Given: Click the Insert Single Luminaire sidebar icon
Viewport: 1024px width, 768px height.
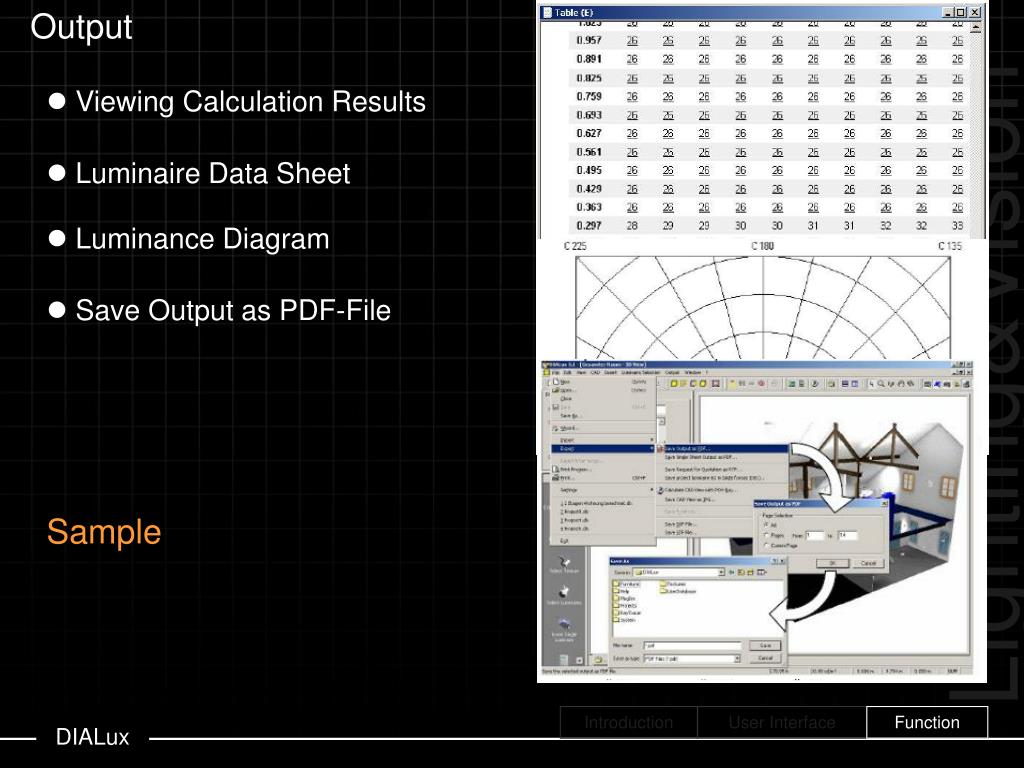Looking at the screenshot, I should click(x=564, y=627).
